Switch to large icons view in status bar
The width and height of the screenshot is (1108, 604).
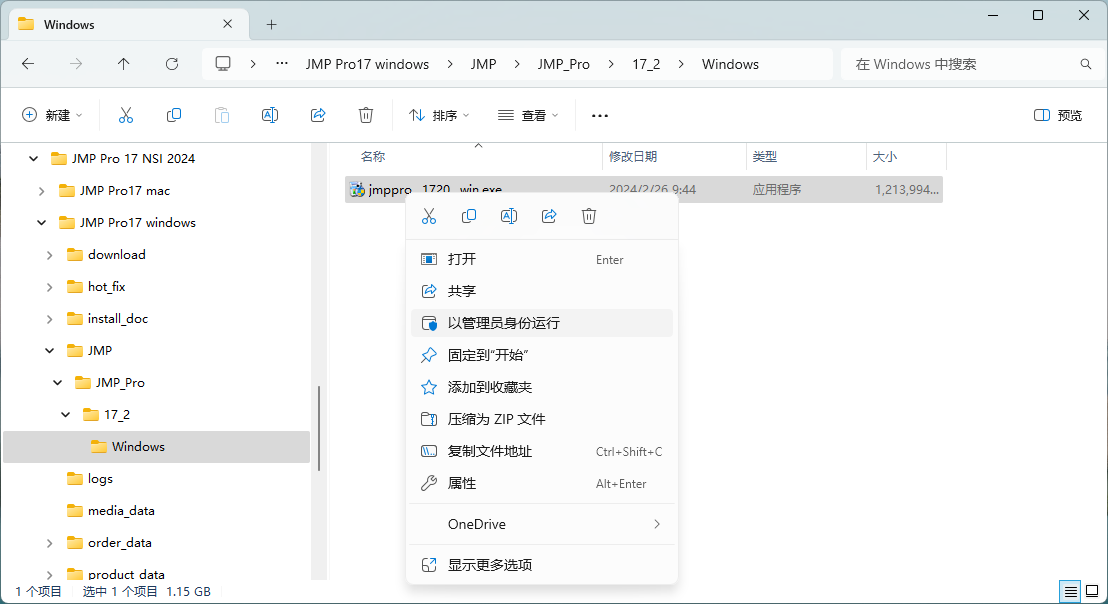[1092, 591]
